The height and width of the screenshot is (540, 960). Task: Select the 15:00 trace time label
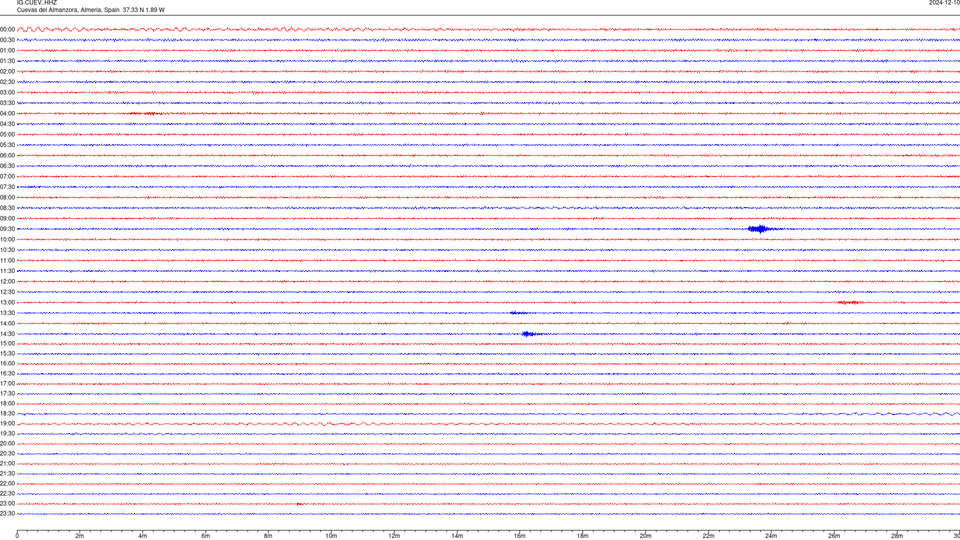point(7,343)
